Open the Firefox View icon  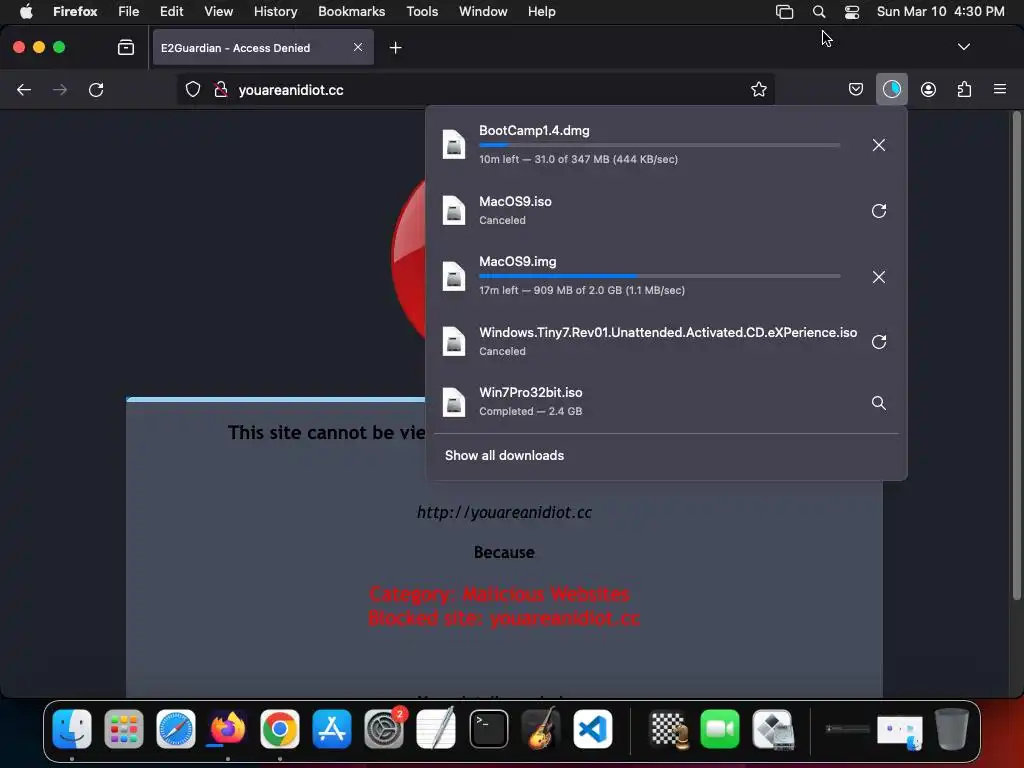coord(126,47)
